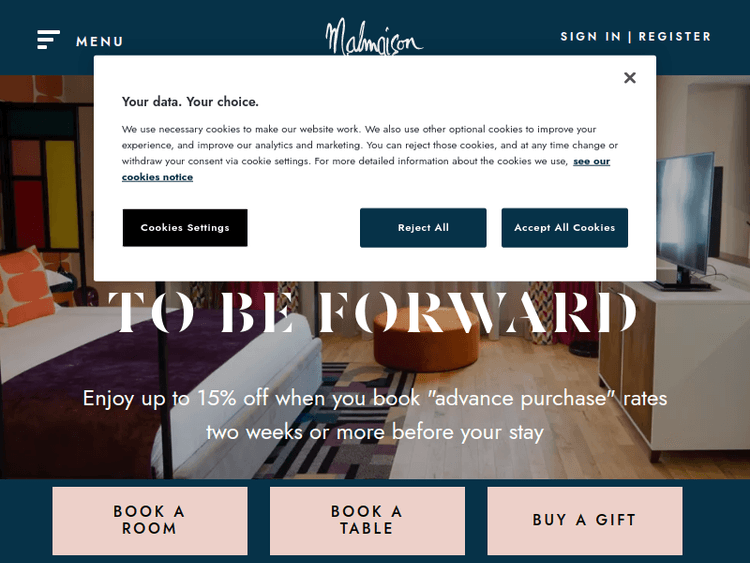750x563 pixels.
Task: Click the TO BE FORWARD headline
Action: 373,311
